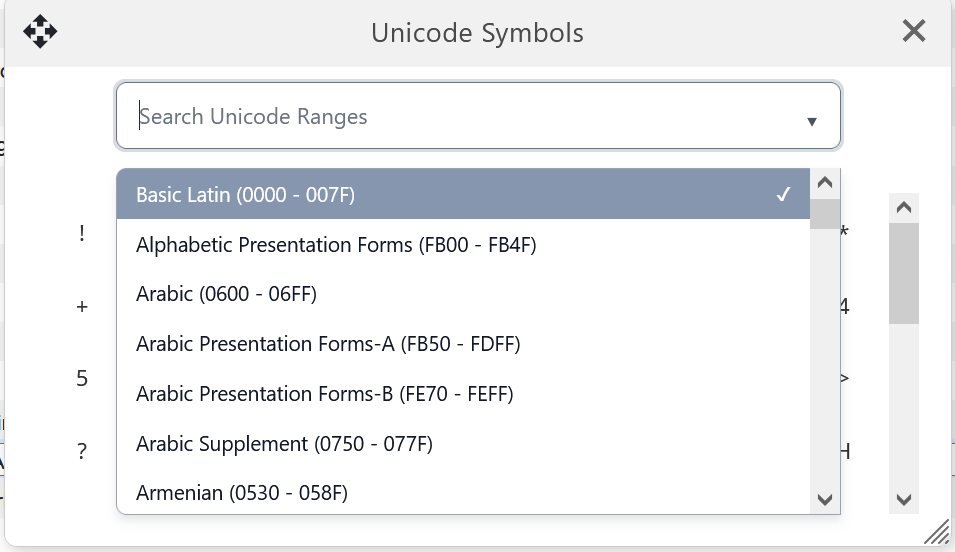Image resolution: width=955 pixels, height=552 pixels.
Task: Collapse the Unicode ranges dropdown arrow
Action: point(812,121)
